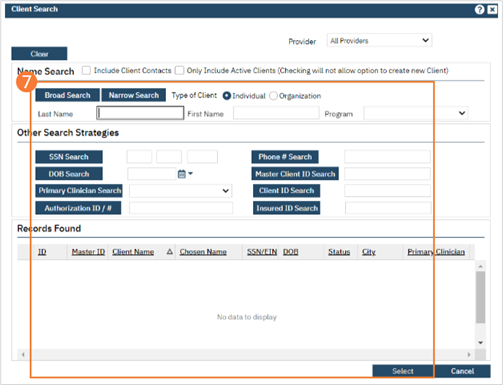
Task: Open the DOB calendar picker icon
Action: tap(182, 174)
